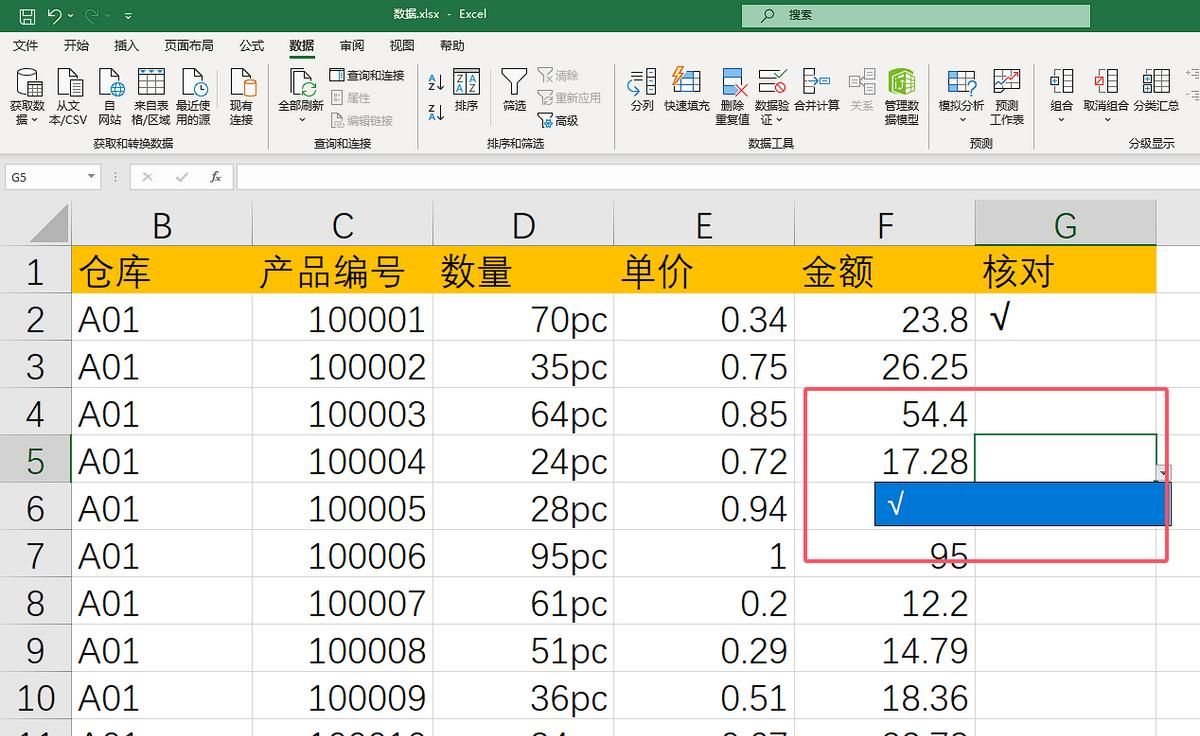Click the 自网站 data icon
The width and height of the screenshot is (1200, 736).
[x=109, y=96]
